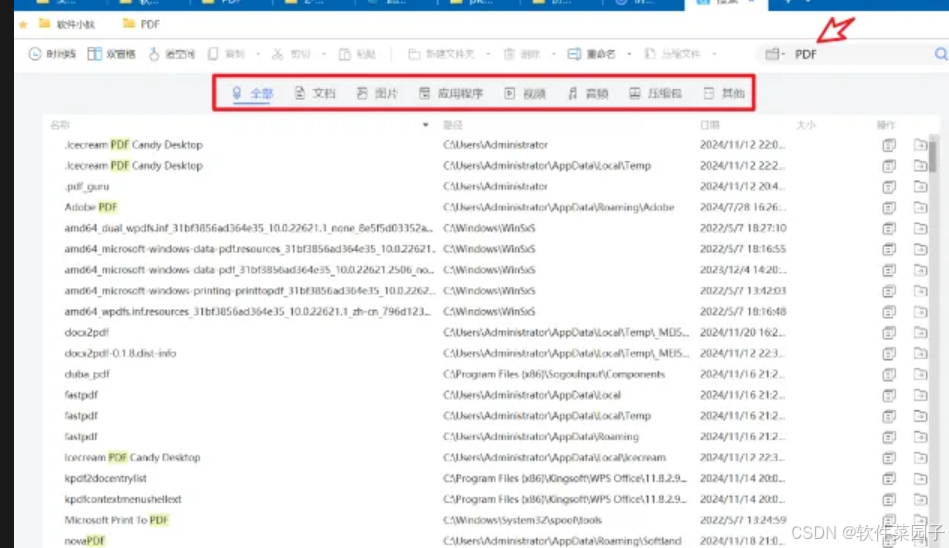
Task: Click the favorites star icon
Action: (23, 25)
